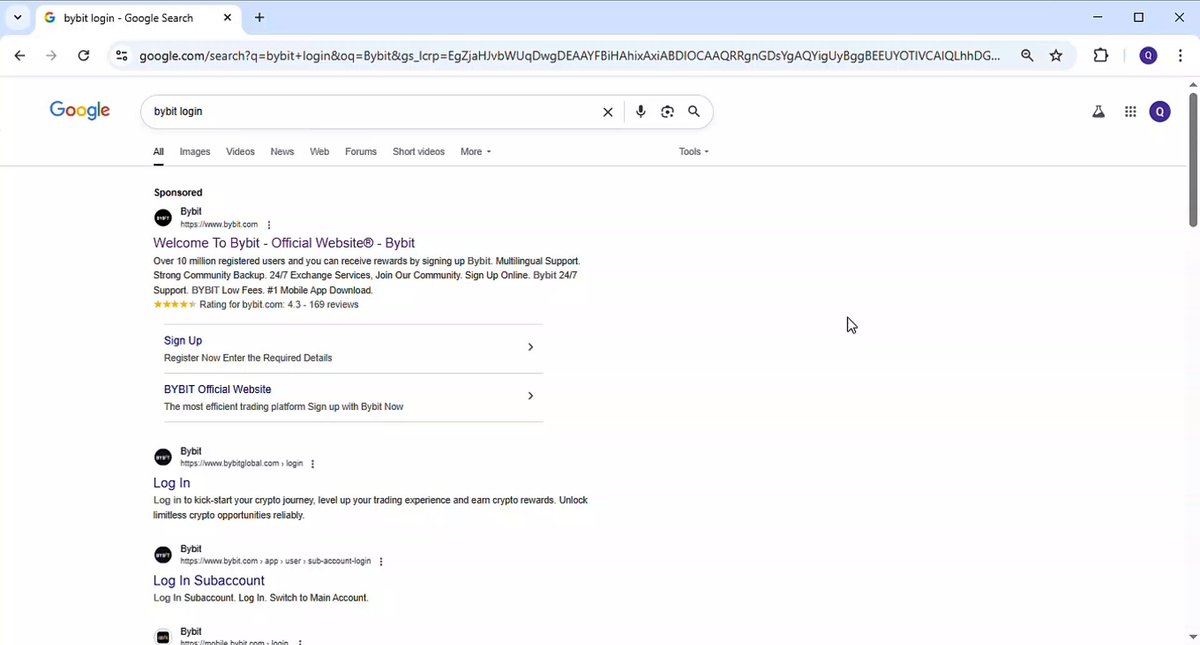This screenshot has width=1200, height=645.
Task: Open the Extensions puzzle icon
Action: [1101, 56]
